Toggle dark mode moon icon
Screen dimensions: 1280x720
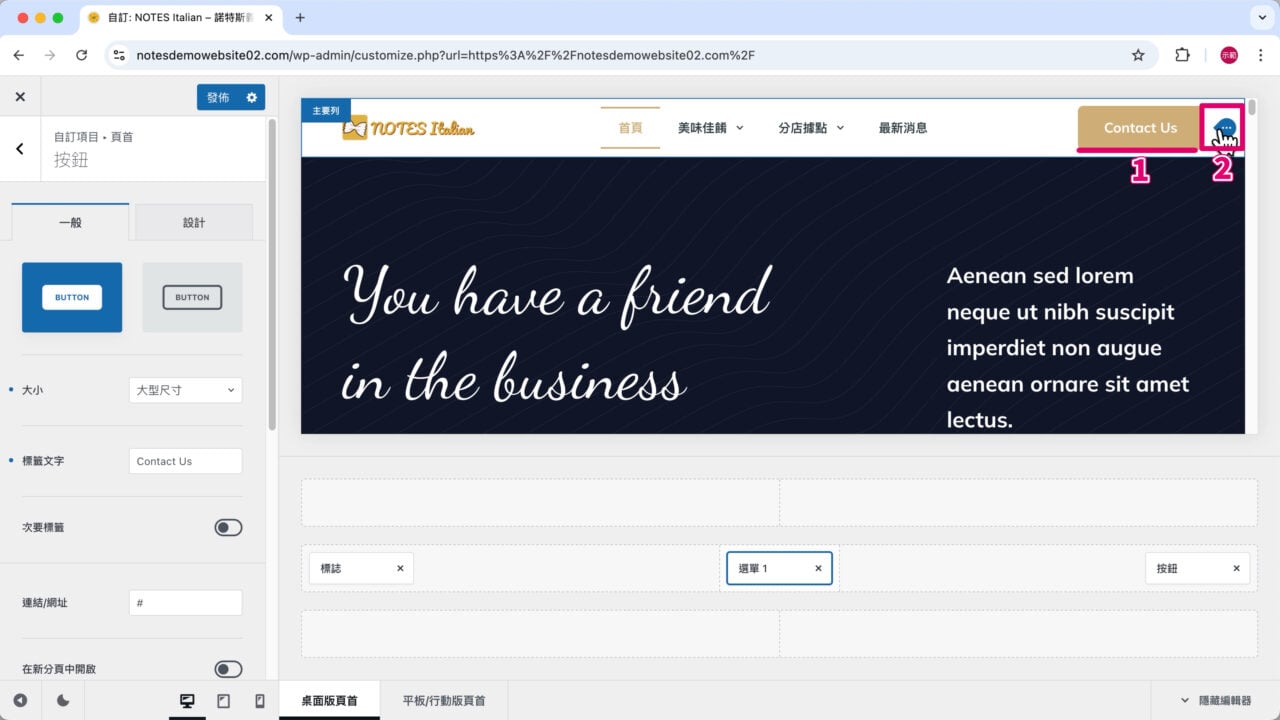click(x=63, y=701)
